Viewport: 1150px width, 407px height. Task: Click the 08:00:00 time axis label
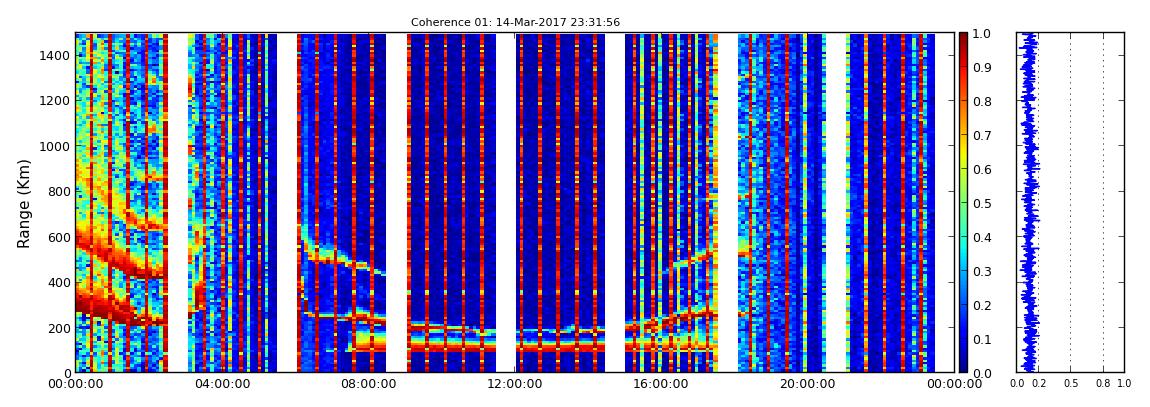[369, 383]
